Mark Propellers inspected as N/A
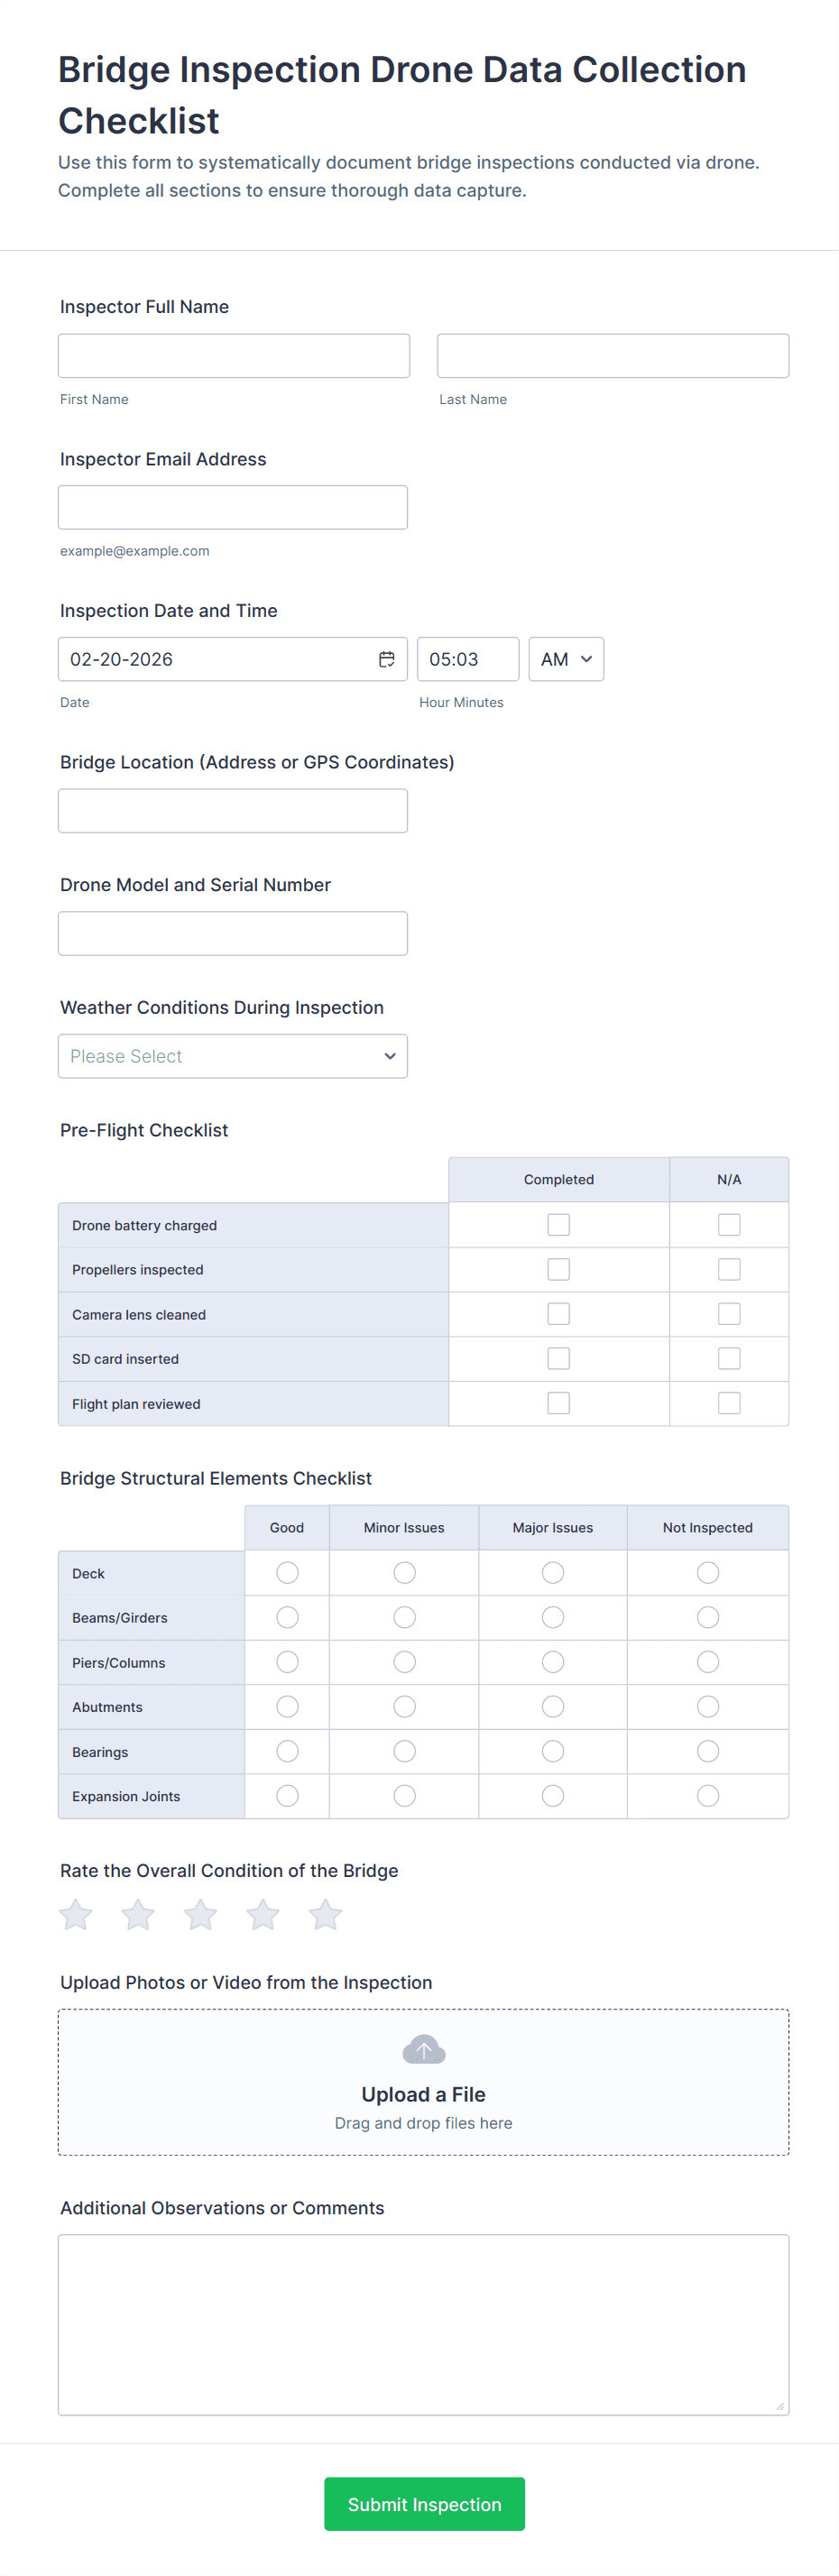The height and width of the screenshot is (2576, 839). 729,1269
